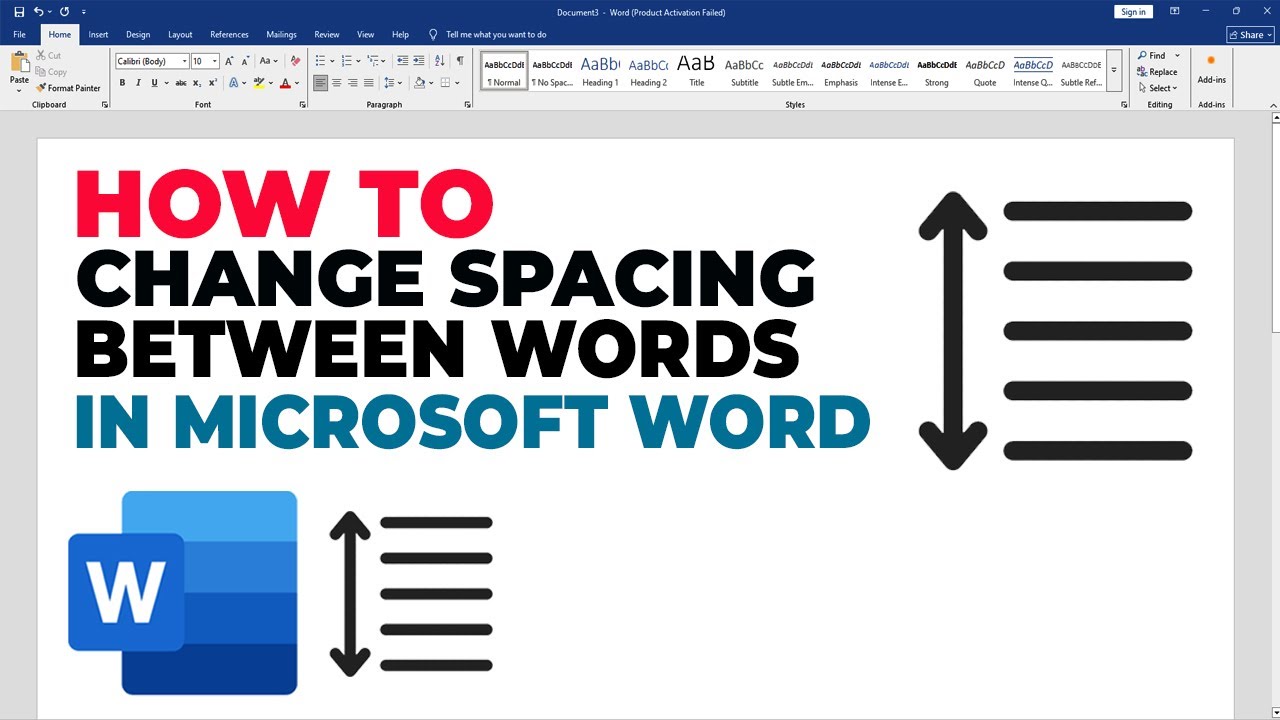Align text left
This screenshot has height=720, width=1280.
point(320,83)
